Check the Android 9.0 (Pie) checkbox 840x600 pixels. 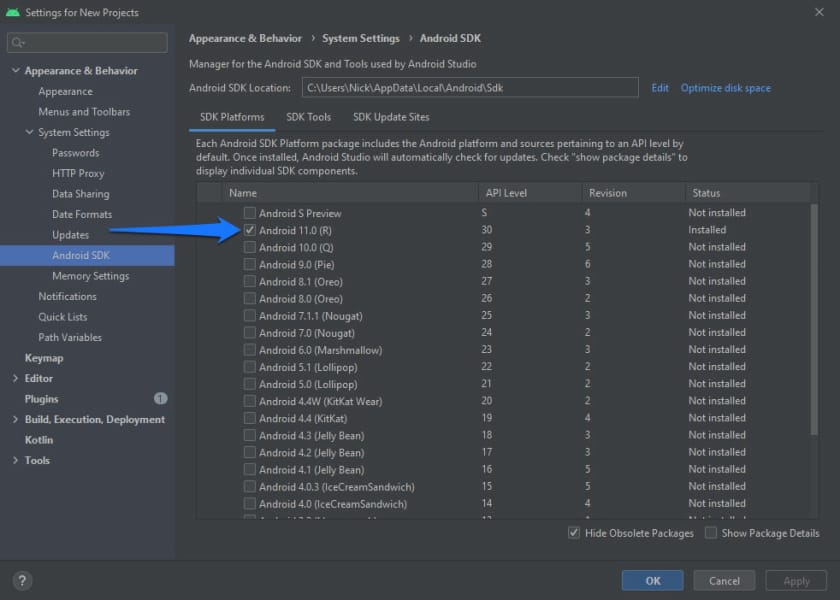[x=250, y=264]
